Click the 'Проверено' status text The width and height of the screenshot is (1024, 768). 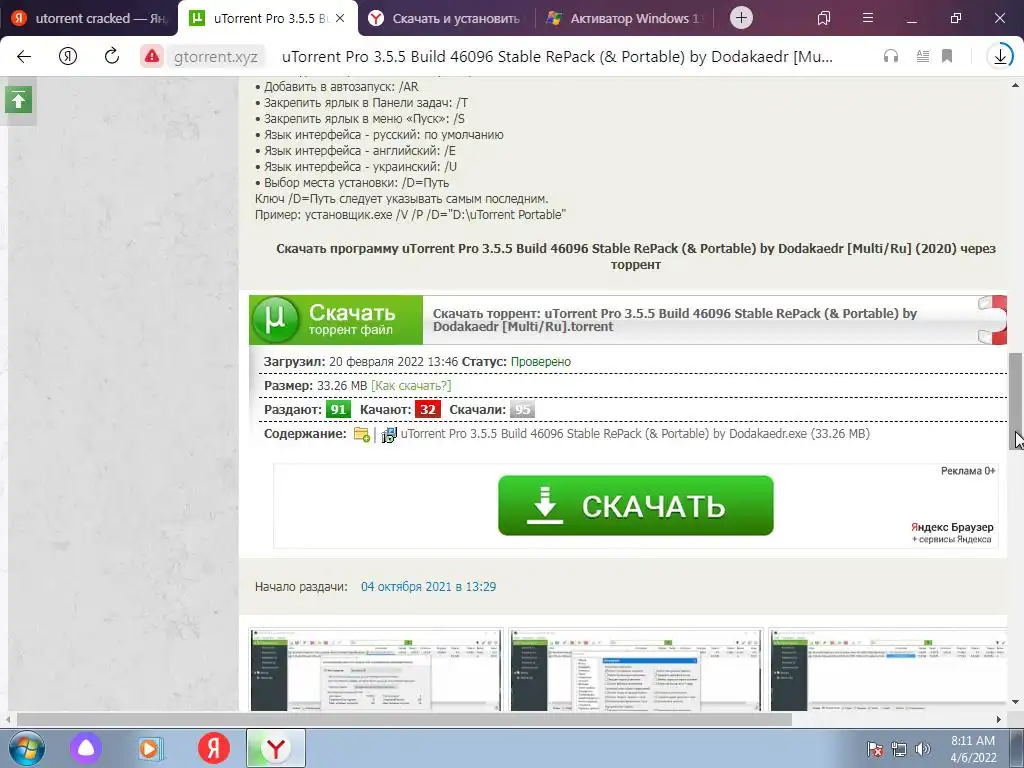coord(541,362)
